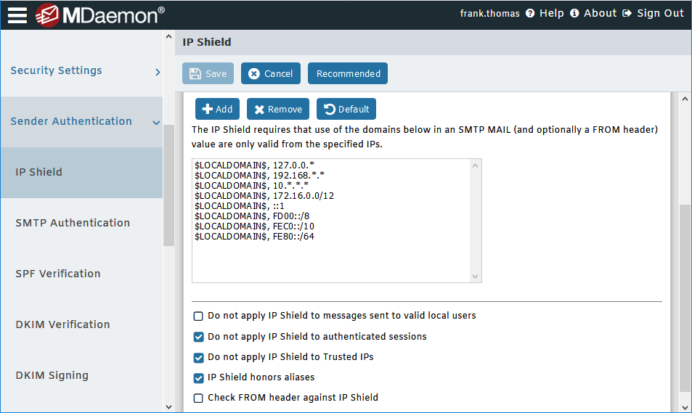Select the $LOCALDOMAIN$, 192.168.*.* entry

(x=259, y=175)
